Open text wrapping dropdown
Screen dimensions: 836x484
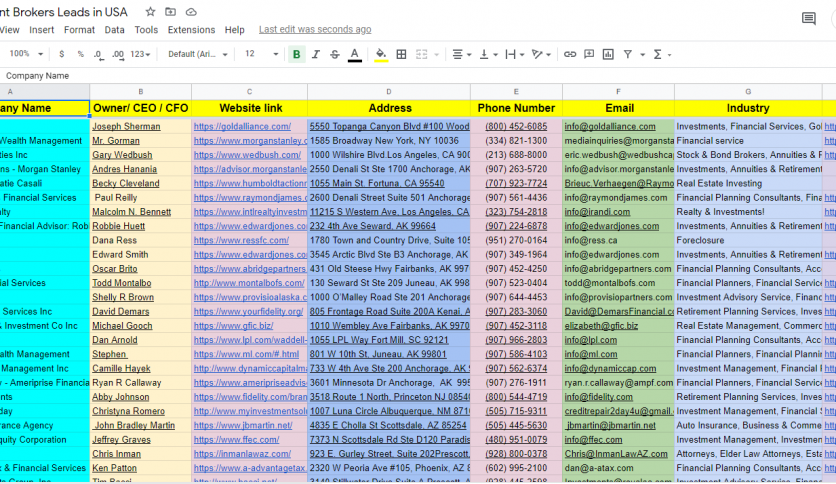click(515, 54)
